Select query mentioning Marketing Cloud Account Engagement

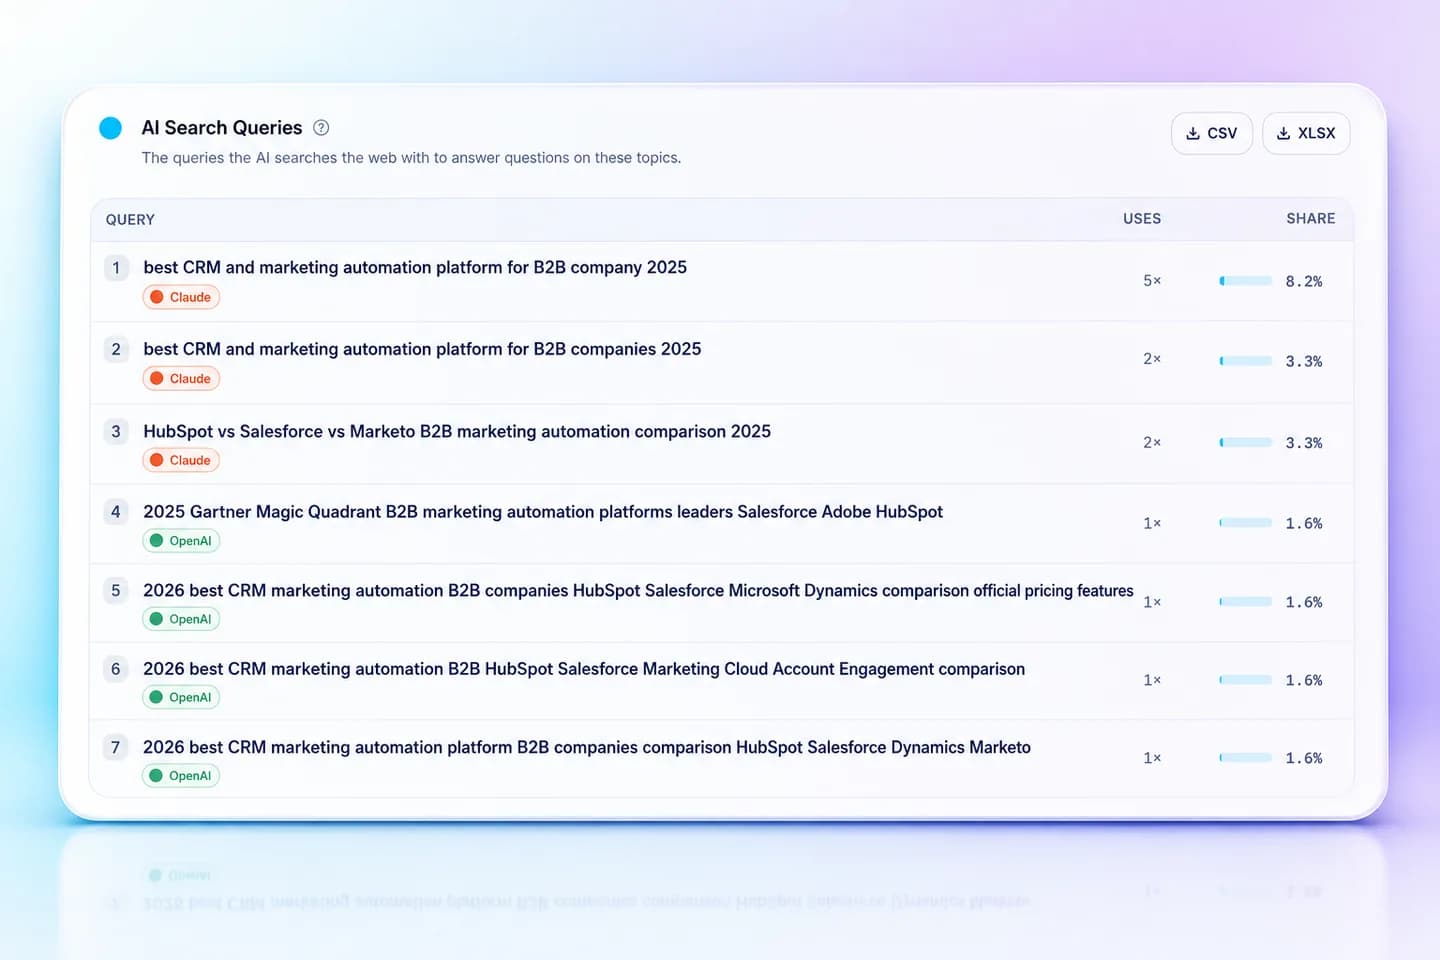[x=584, y=669]
